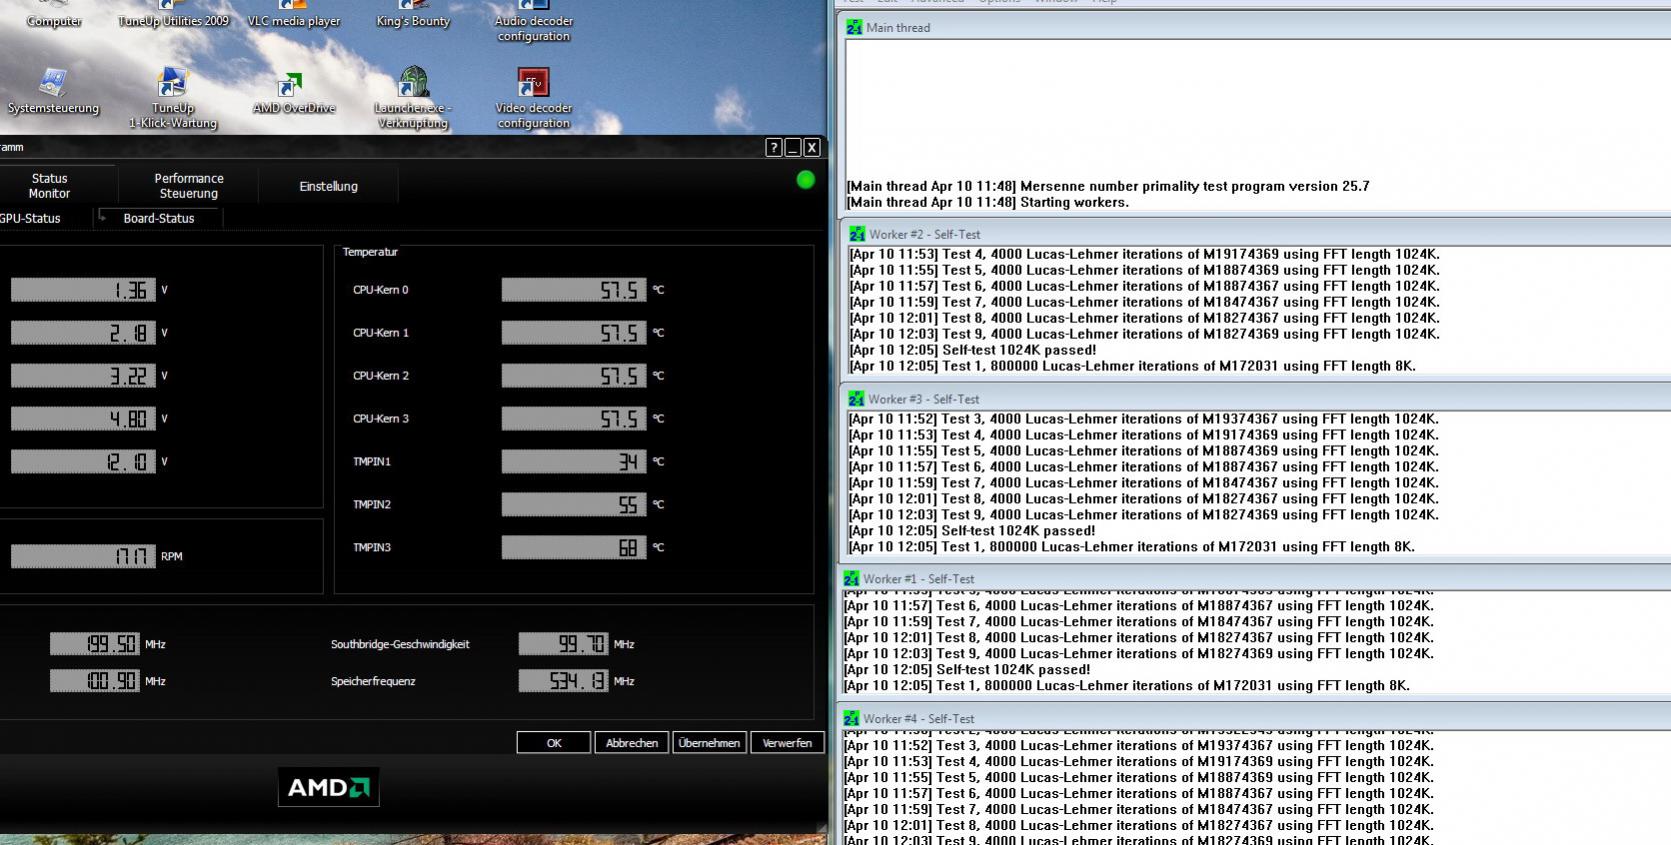This screenshot has height=845, width=1671.
Task: Click Worker #2 'Self-test 1024K passed!' line
Action: [972, 350]
